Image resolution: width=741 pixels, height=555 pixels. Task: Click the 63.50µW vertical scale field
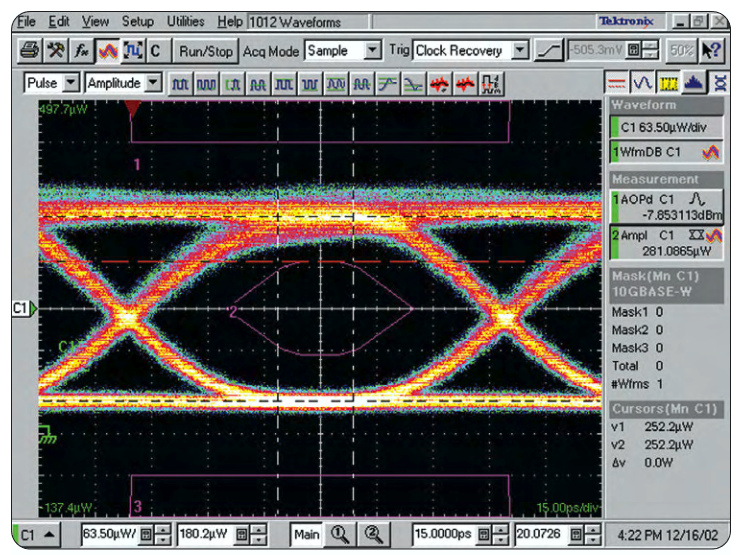click(x=112, y=535)
